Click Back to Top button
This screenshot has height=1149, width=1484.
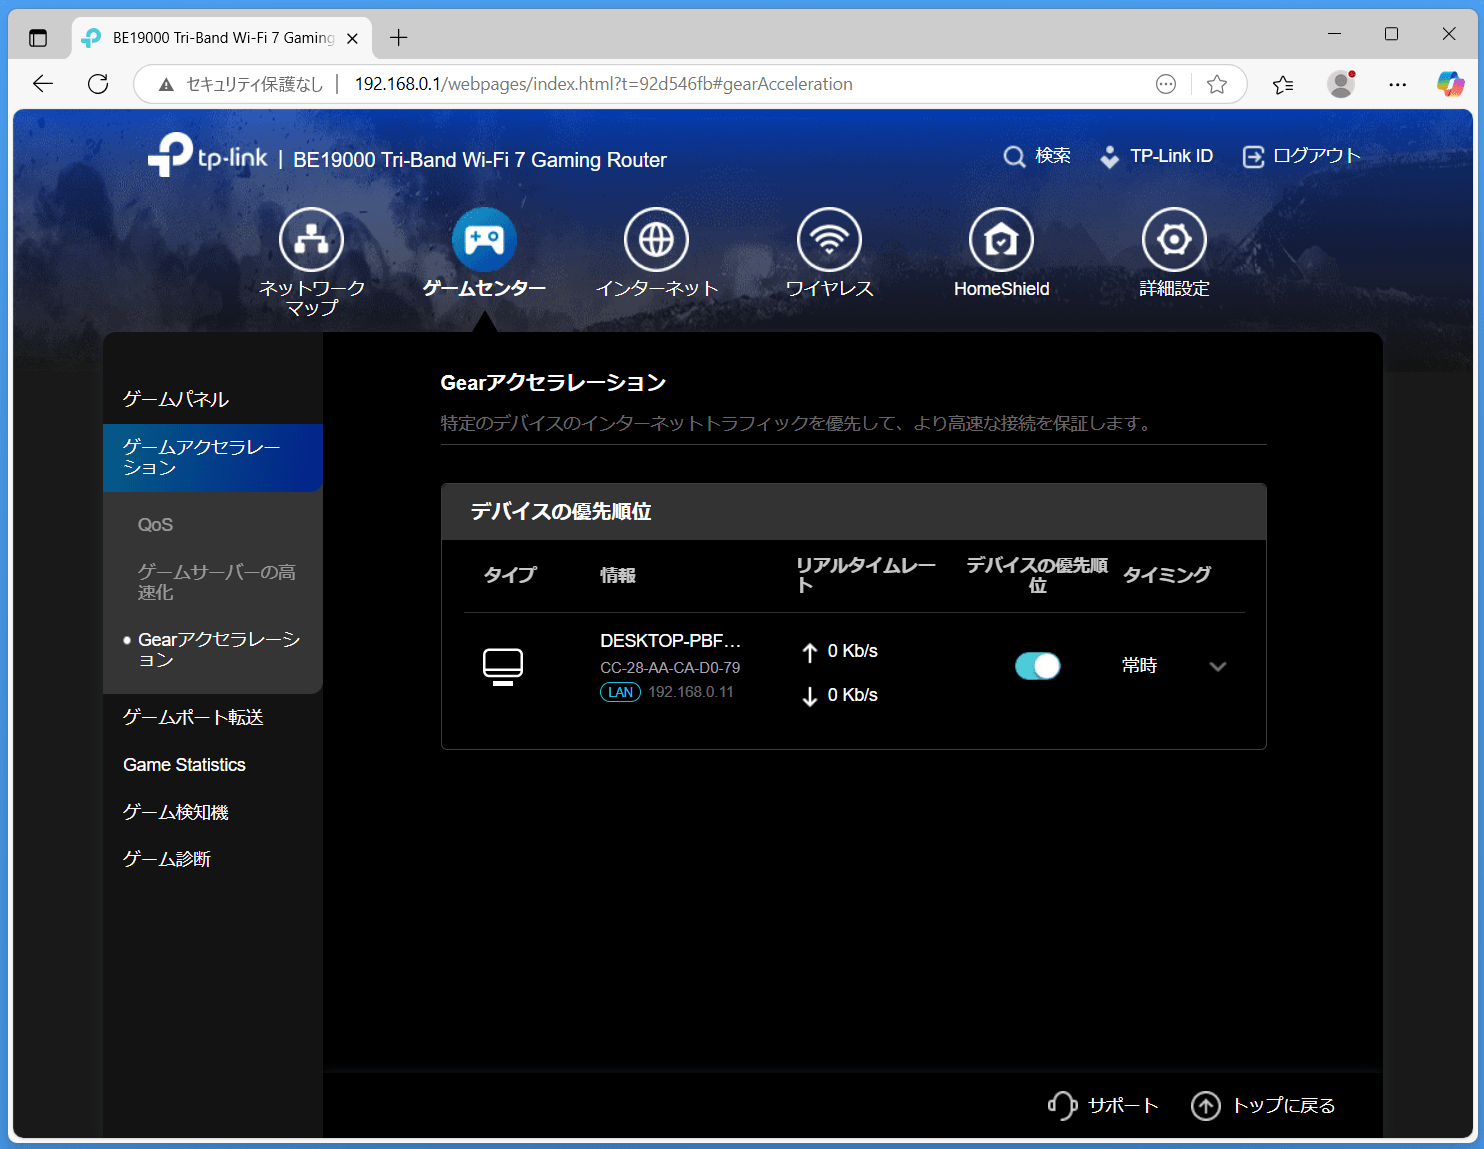pyautogui.click(x=1263, y=1105)
